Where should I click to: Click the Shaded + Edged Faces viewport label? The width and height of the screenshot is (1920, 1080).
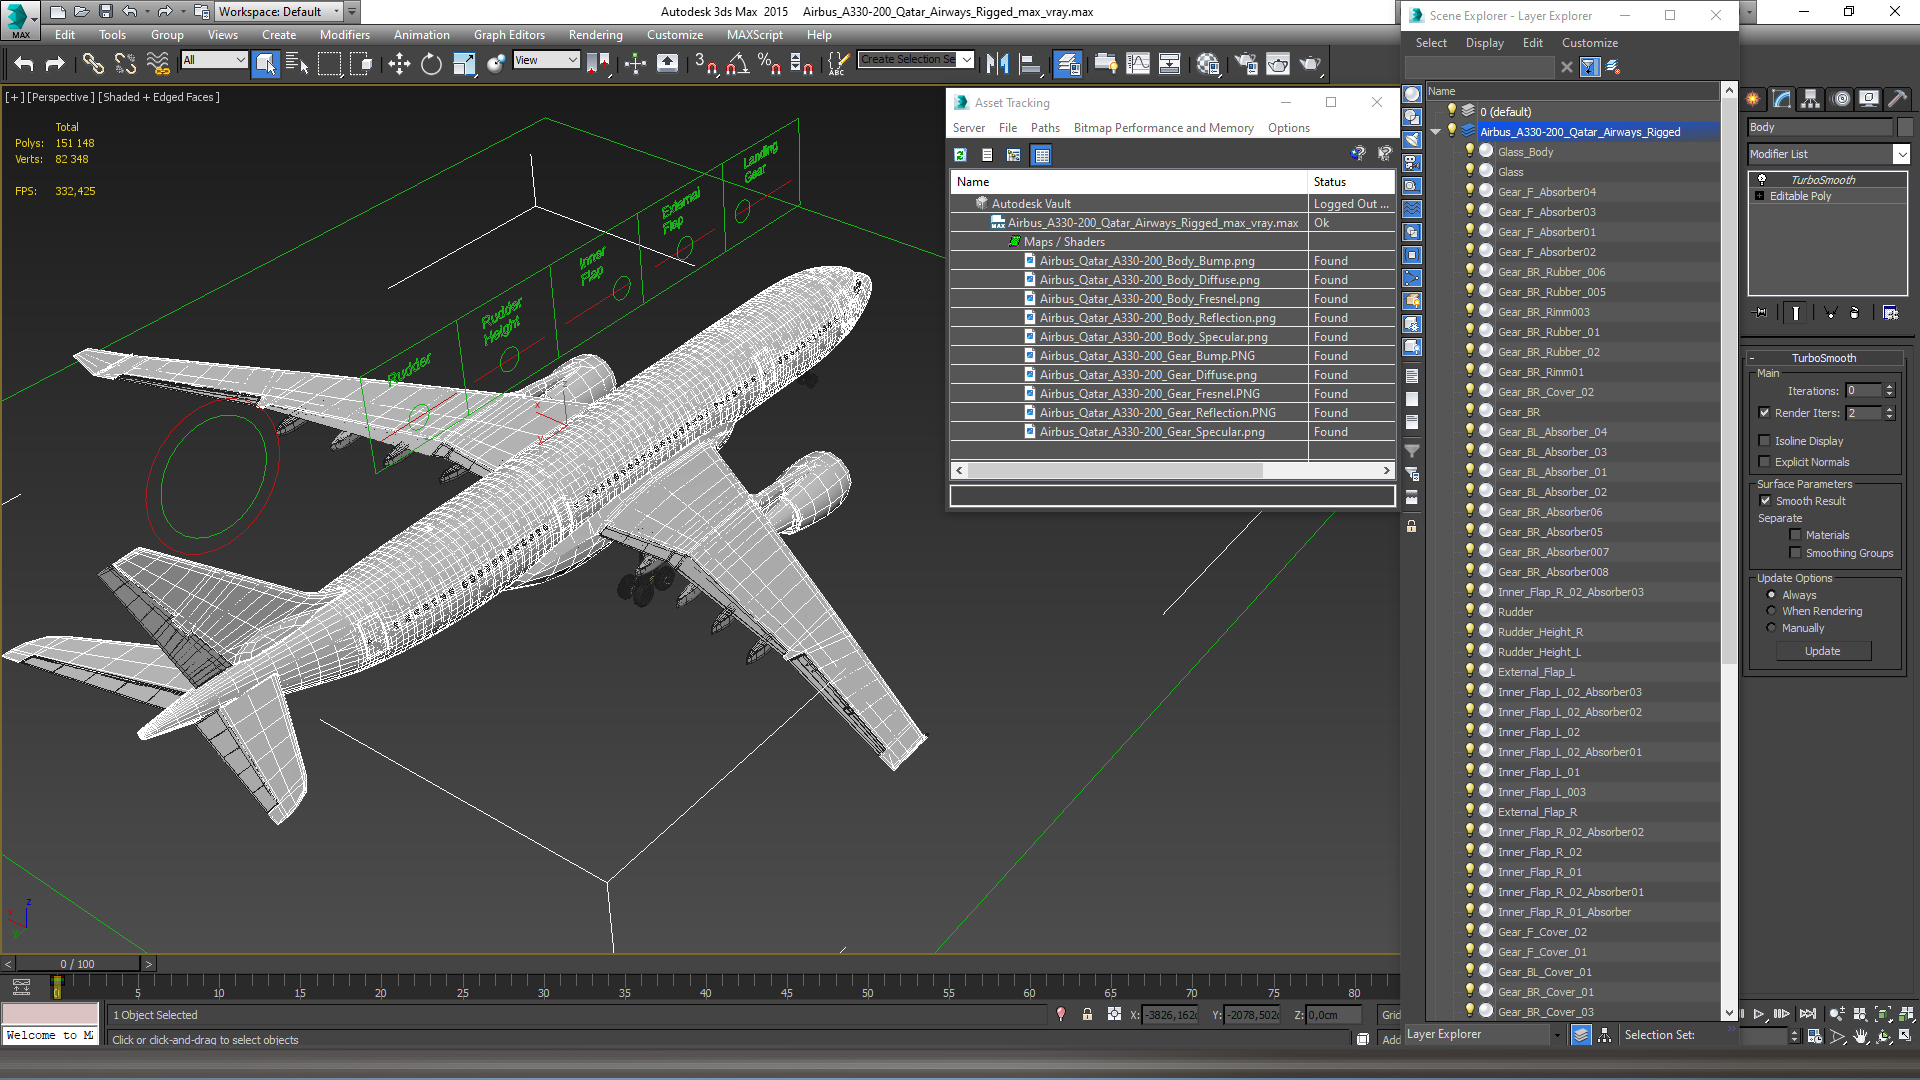[x=159, y=97]
